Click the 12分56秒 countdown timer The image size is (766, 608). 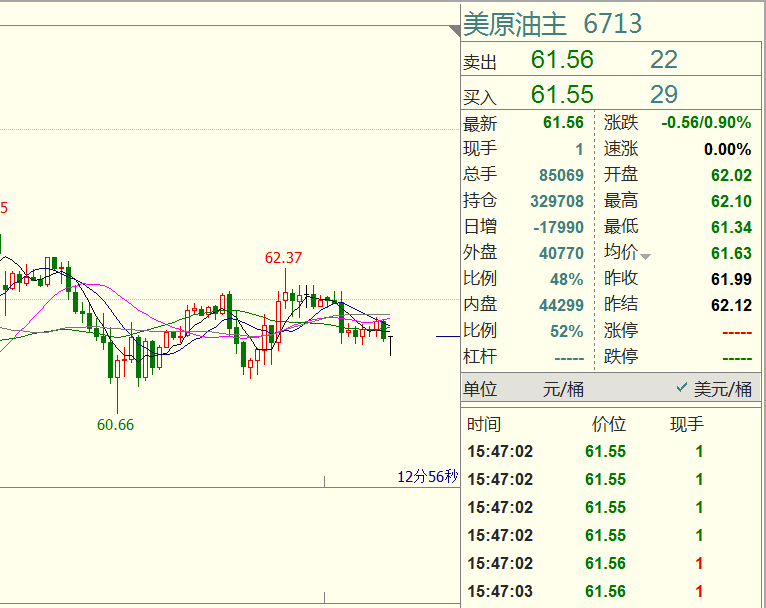point(427,476)
